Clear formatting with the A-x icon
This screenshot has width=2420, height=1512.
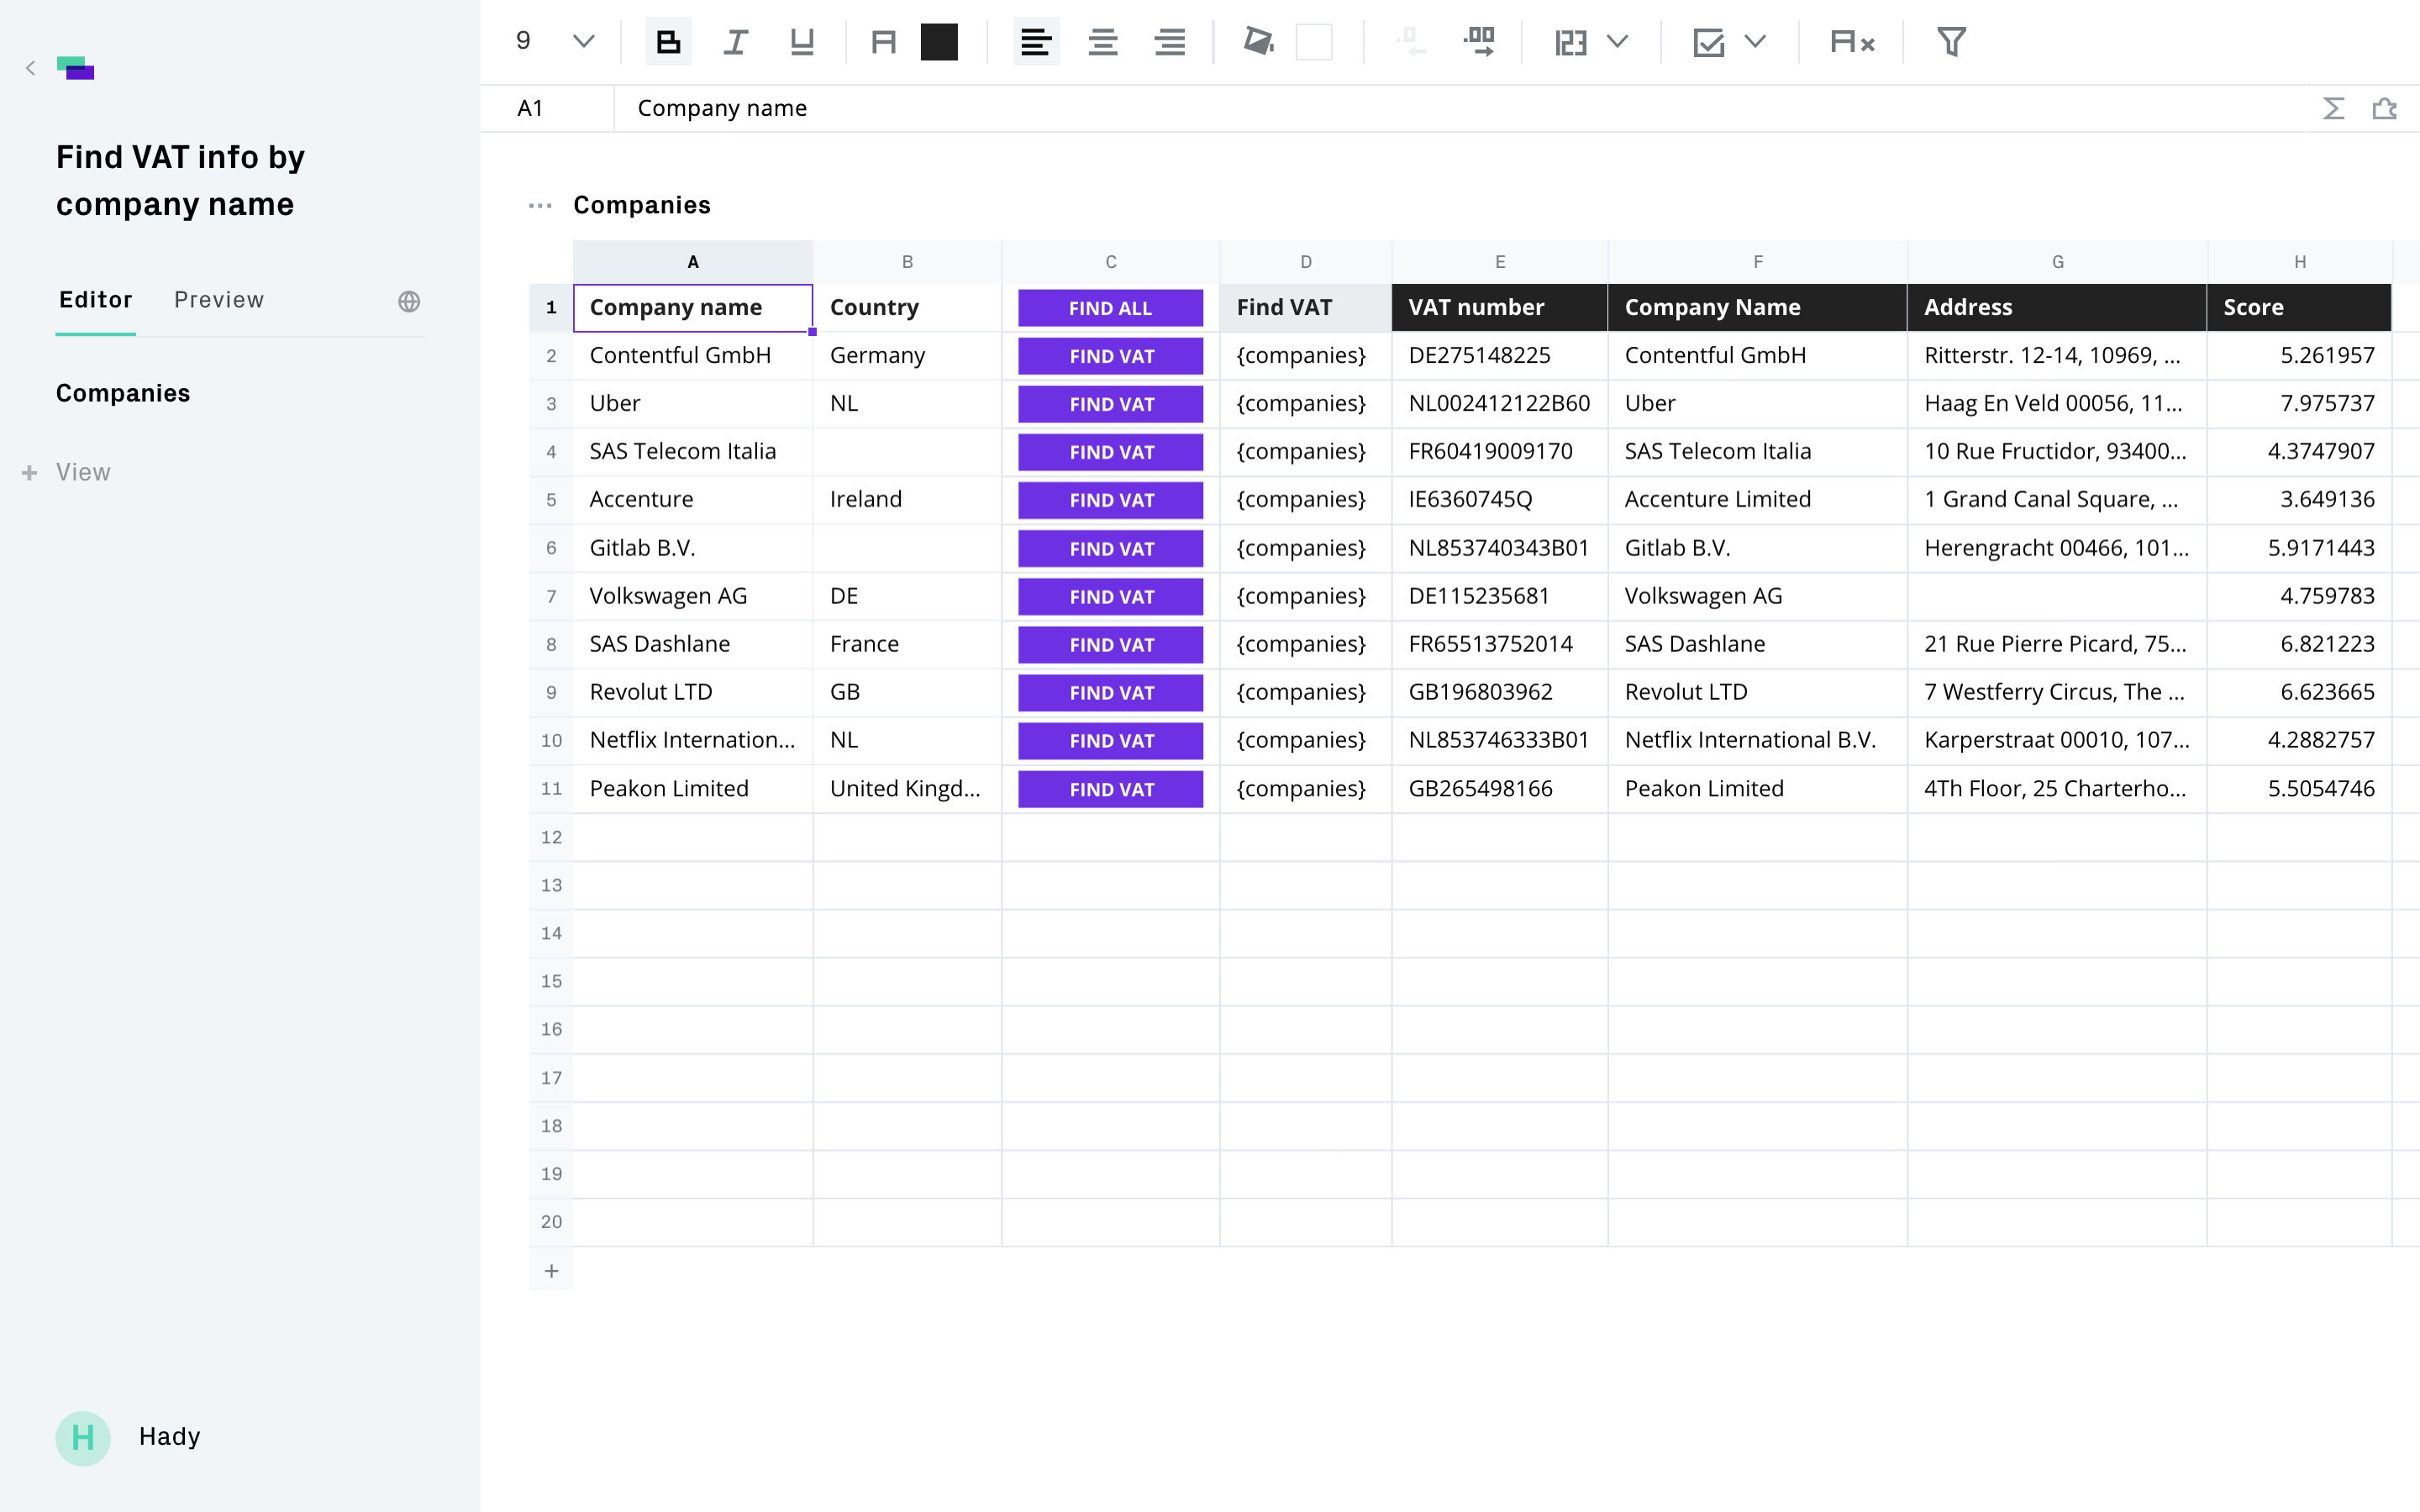click(x=1852, y=42)
